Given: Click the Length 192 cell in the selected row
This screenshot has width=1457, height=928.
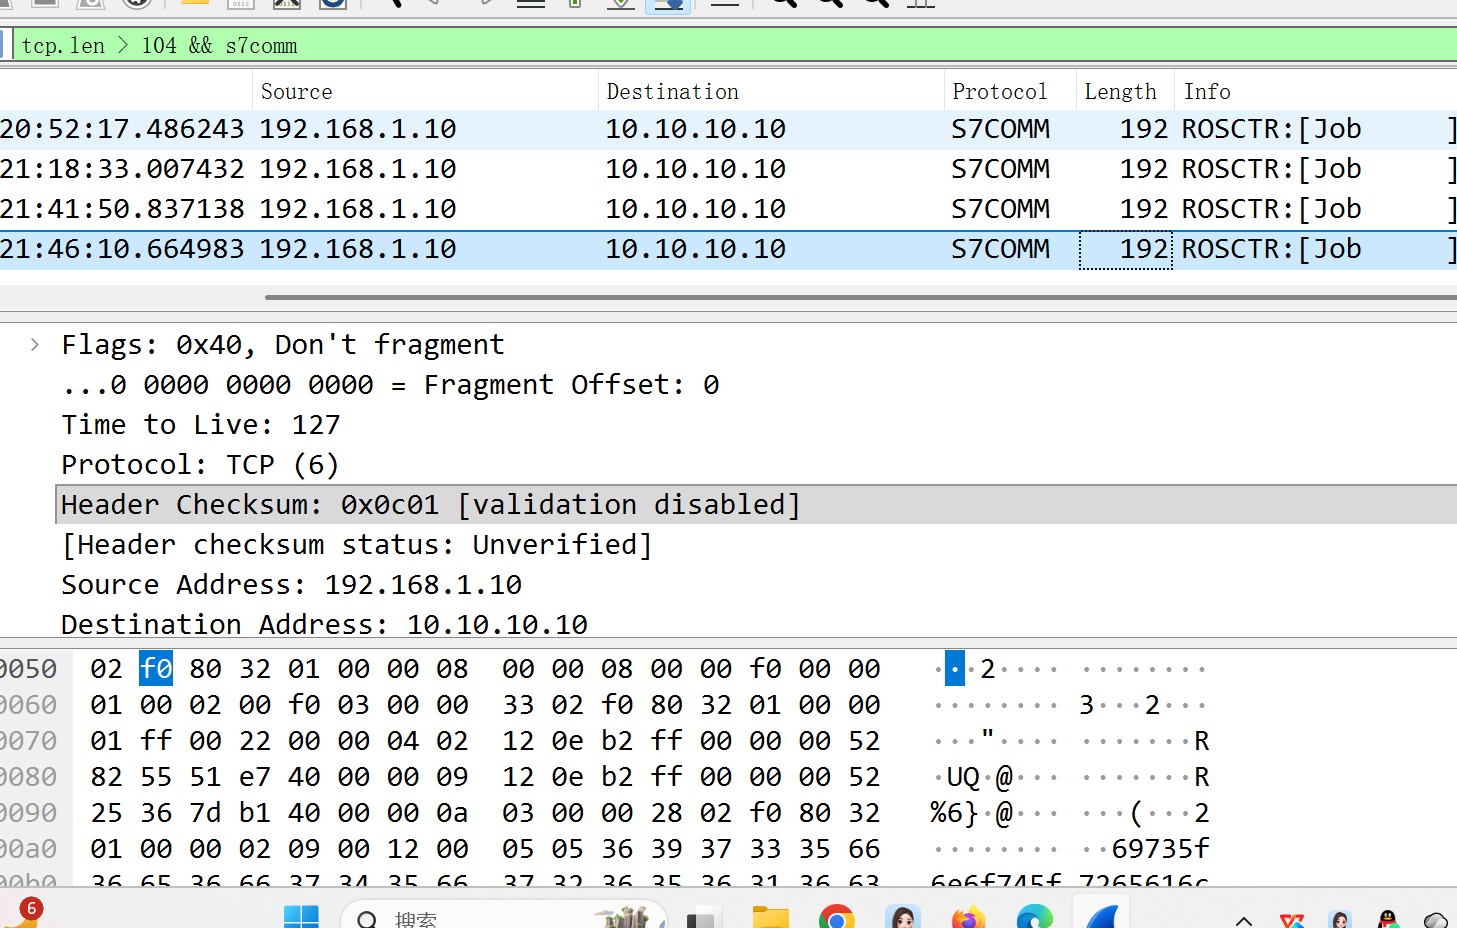Looking at the screenshot, I should click(x=1125, y=249).
